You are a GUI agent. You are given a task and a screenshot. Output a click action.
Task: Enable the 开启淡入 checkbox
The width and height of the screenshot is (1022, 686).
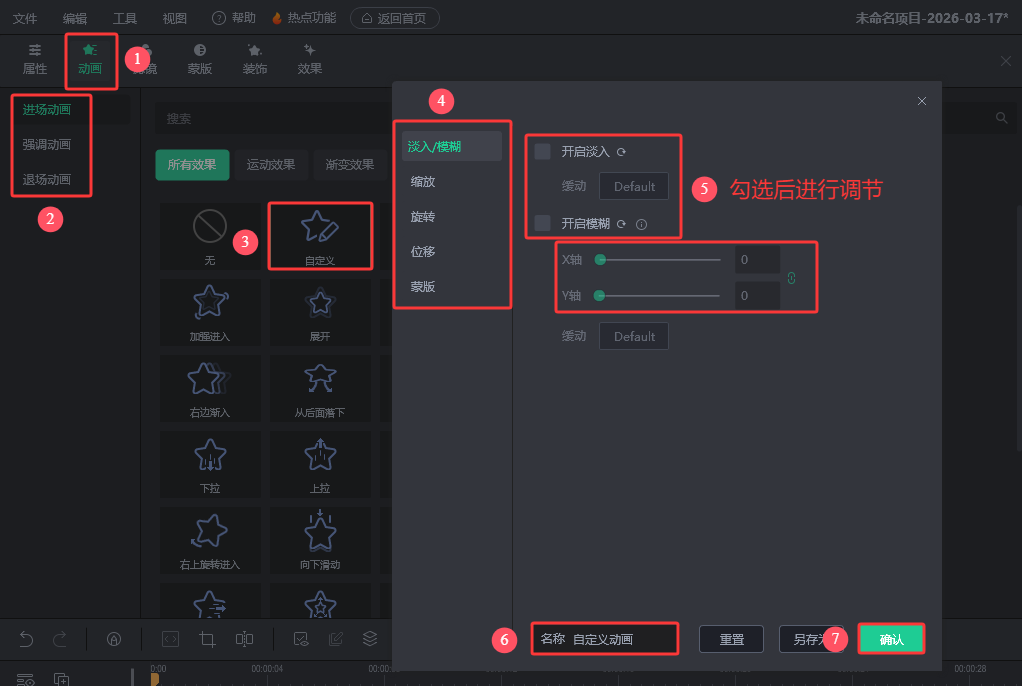pyautogui.click(x=543, y=152)
